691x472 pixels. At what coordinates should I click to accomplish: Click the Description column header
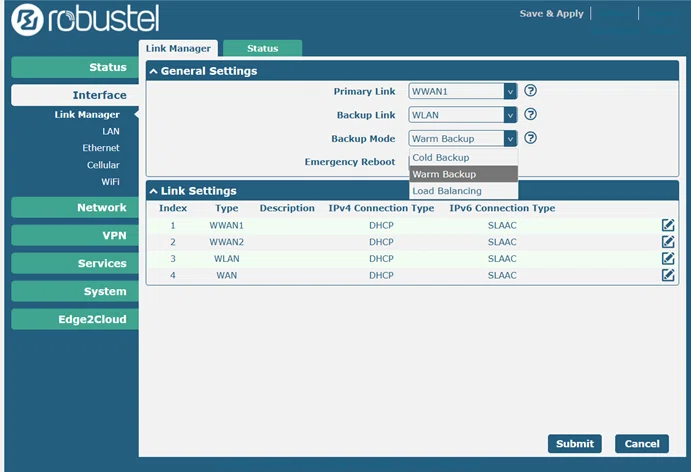click(287, 208)
